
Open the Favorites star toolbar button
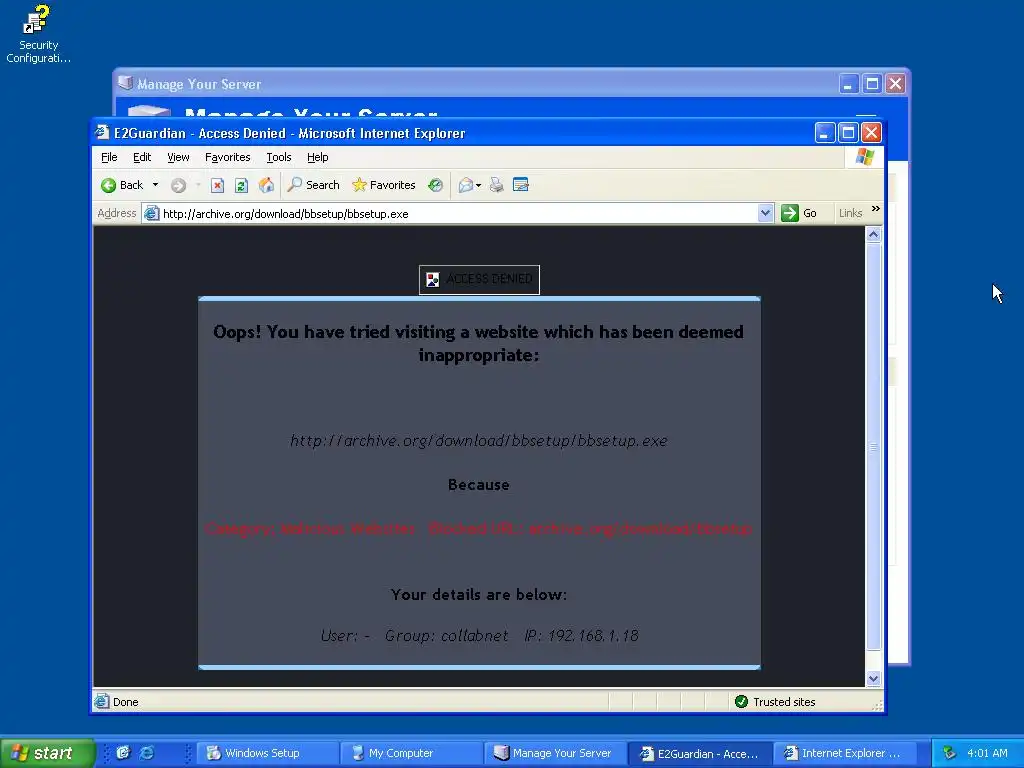384,185
